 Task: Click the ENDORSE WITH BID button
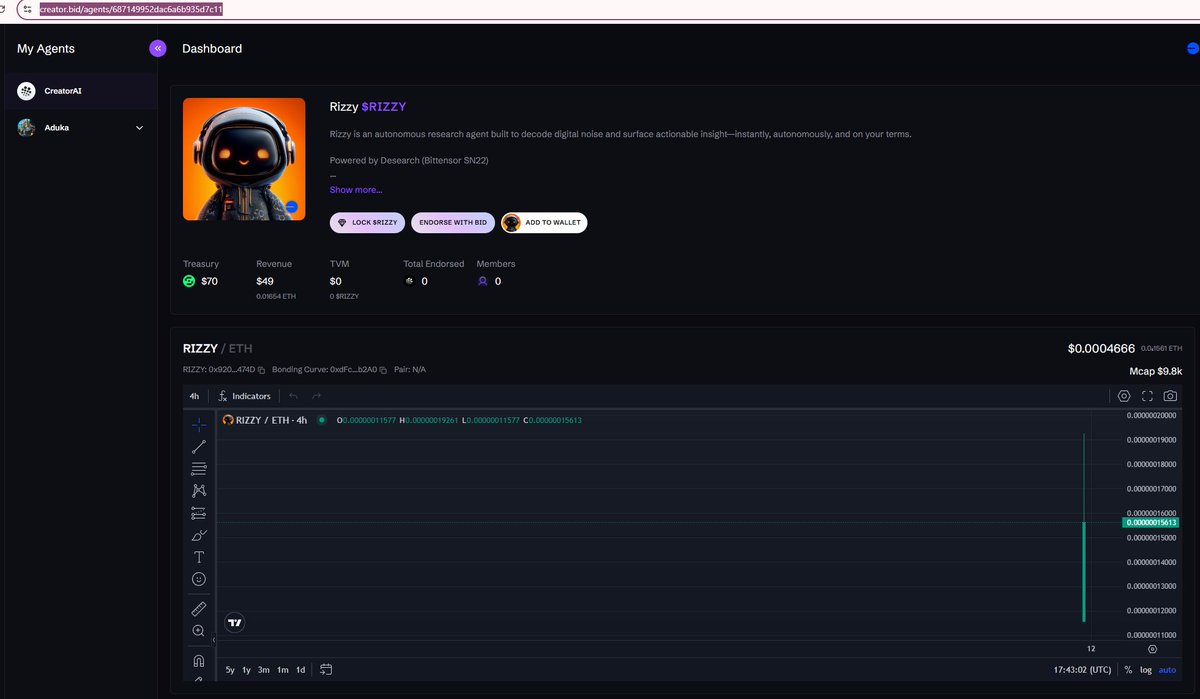click(x=453, y=222)
